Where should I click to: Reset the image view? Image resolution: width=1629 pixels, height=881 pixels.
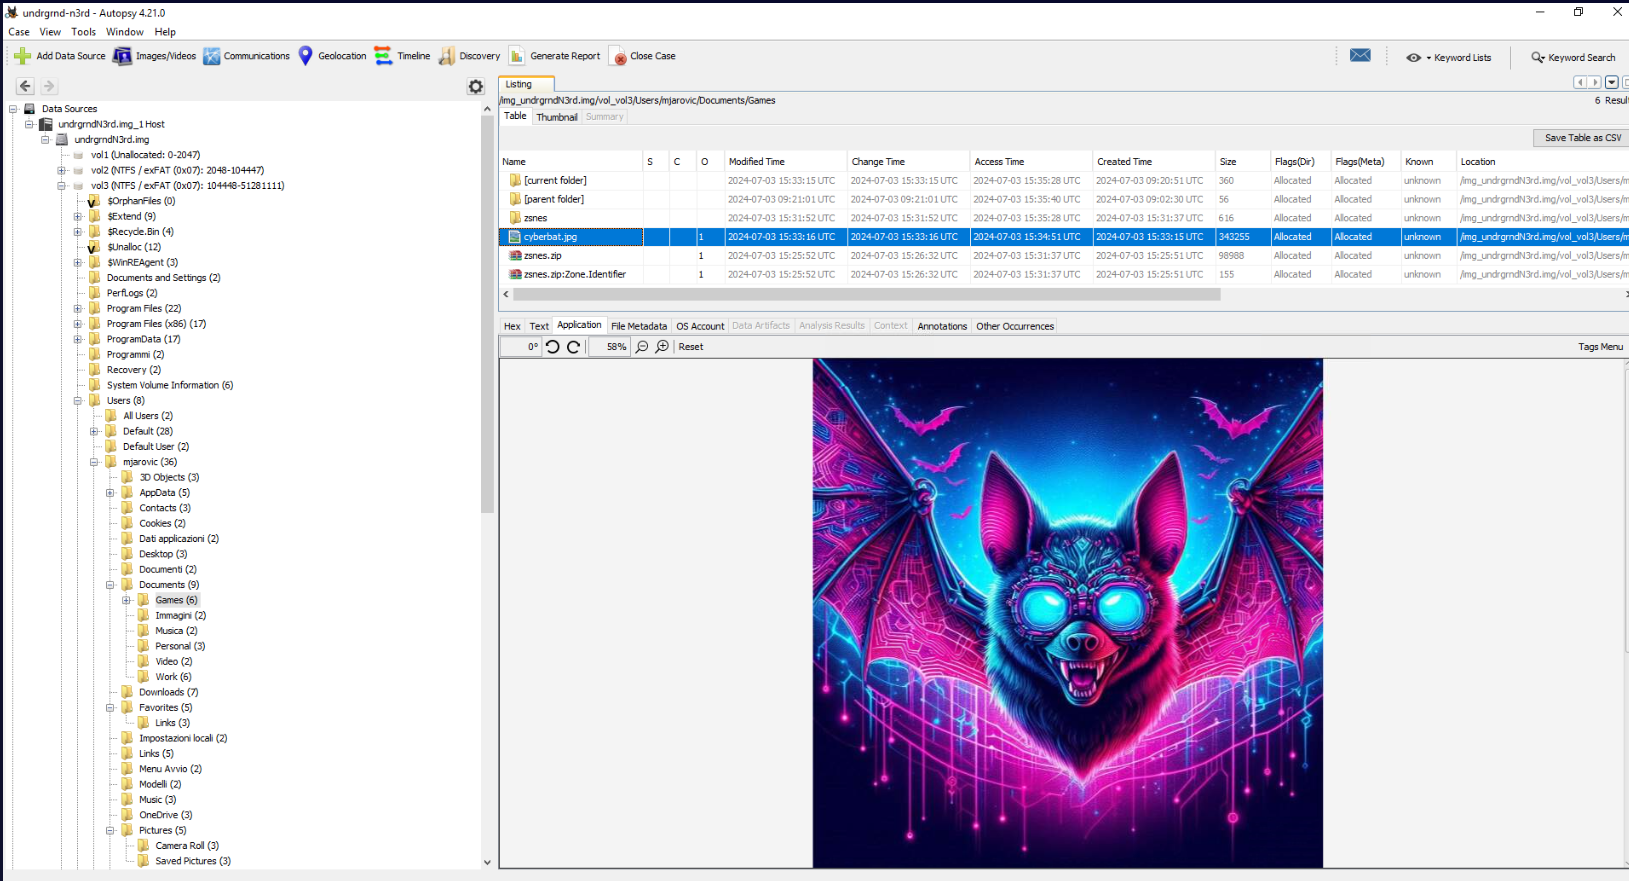(691, 347)
